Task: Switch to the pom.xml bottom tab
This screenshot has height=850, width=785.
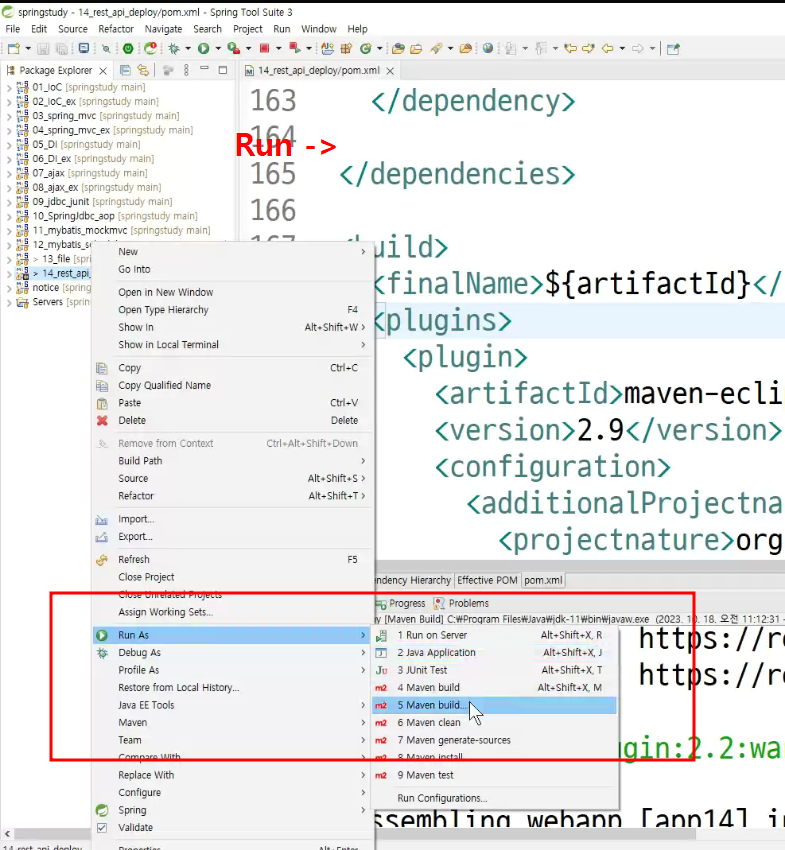Action: (543, 580)
